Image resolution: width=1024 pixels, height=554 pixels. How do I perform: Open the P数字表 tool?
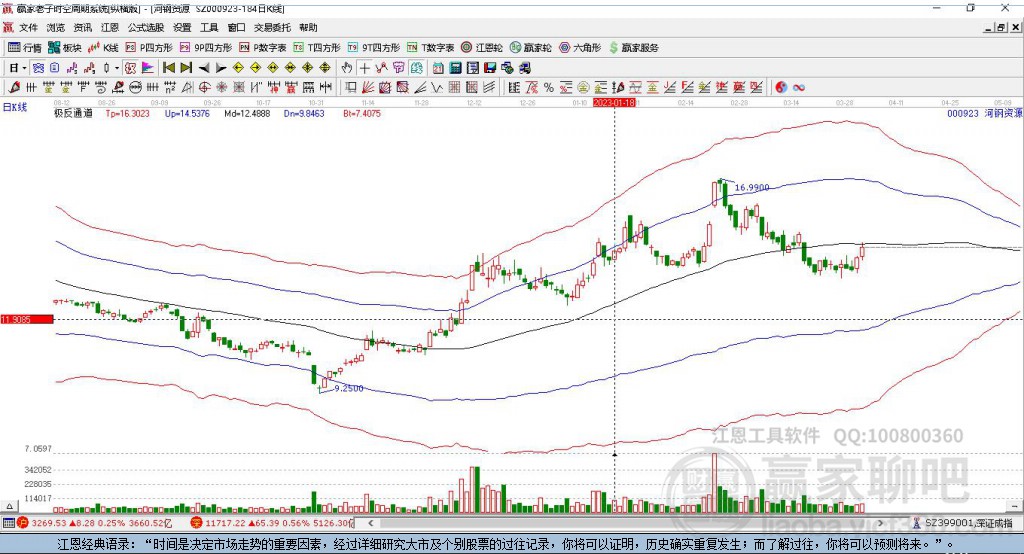tap(263, 48)
